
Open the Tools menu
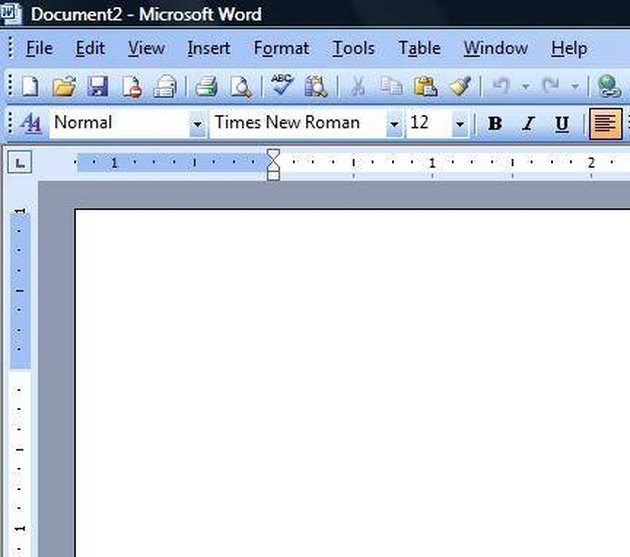[x=353, y=48]
